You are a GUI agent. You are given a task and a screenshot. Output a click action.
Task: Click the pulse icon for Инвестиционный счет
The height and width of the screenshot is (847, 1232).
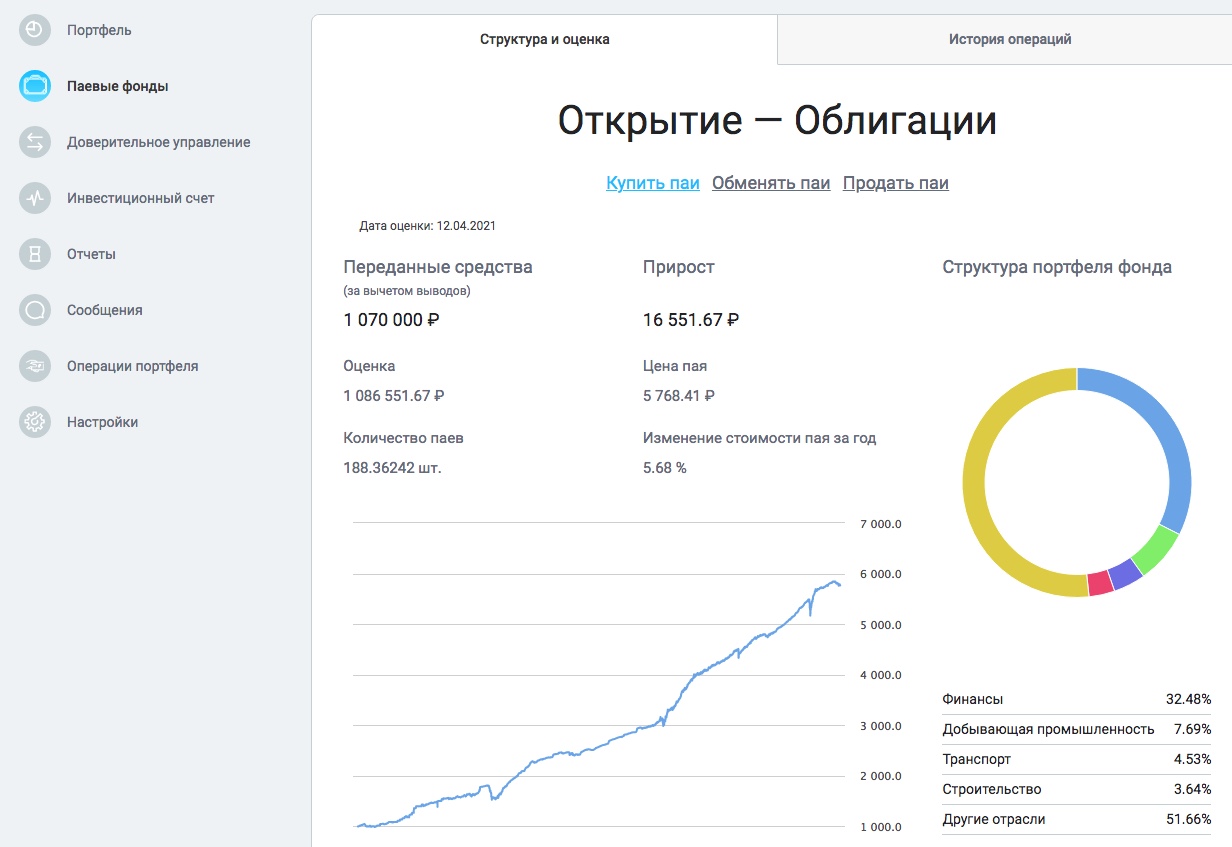35,198
